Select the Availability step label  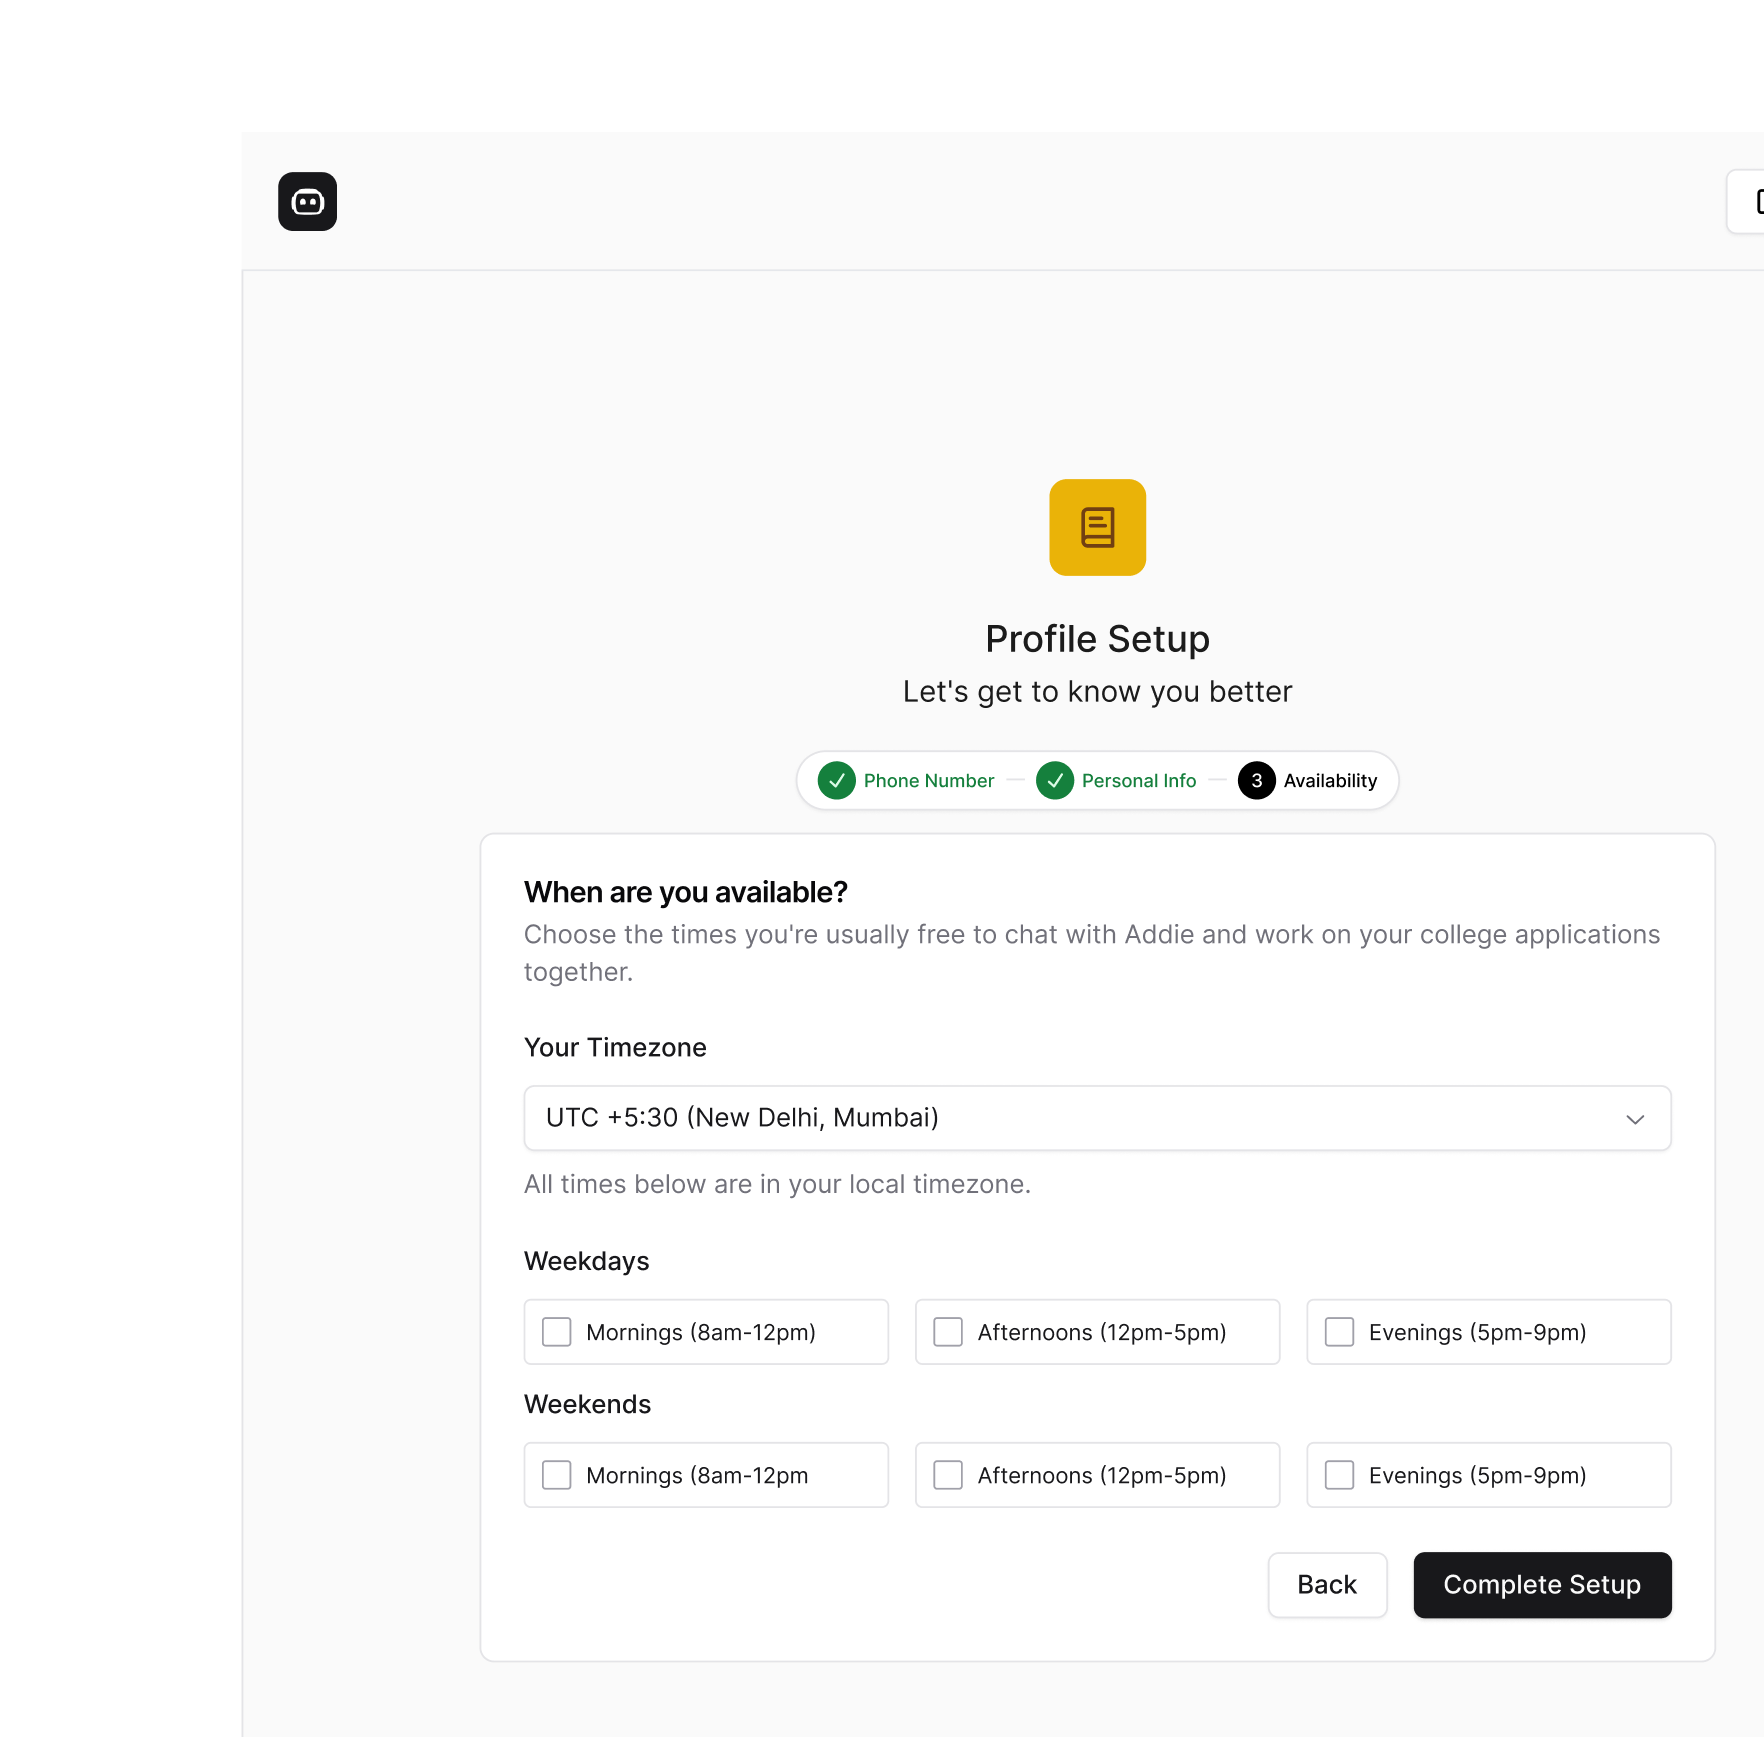point(1330,781)
